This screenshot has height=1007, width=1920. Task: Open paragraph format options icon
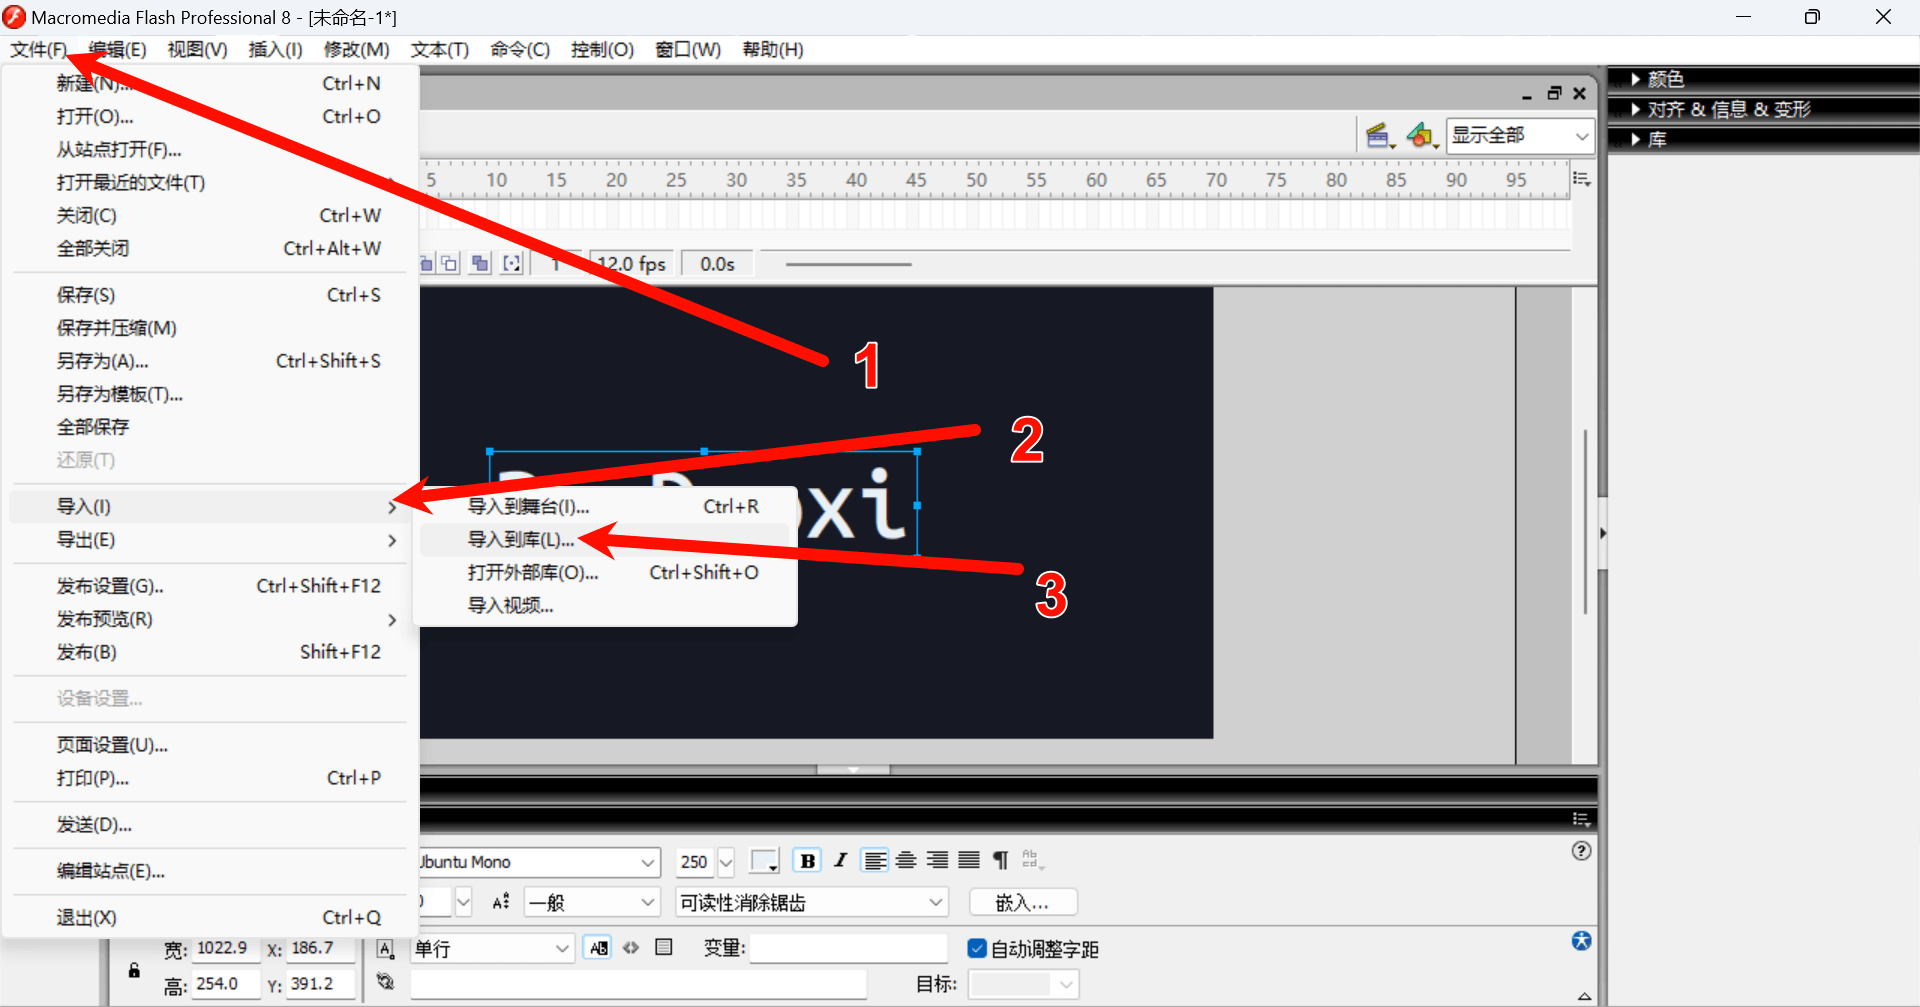[x=1001, y=861]
